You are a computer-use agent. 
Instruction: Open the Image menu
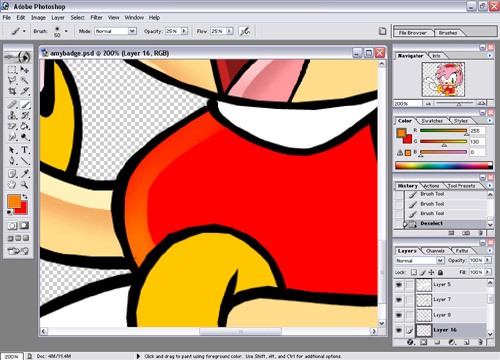pyautogui.click(x=38, y=17)
